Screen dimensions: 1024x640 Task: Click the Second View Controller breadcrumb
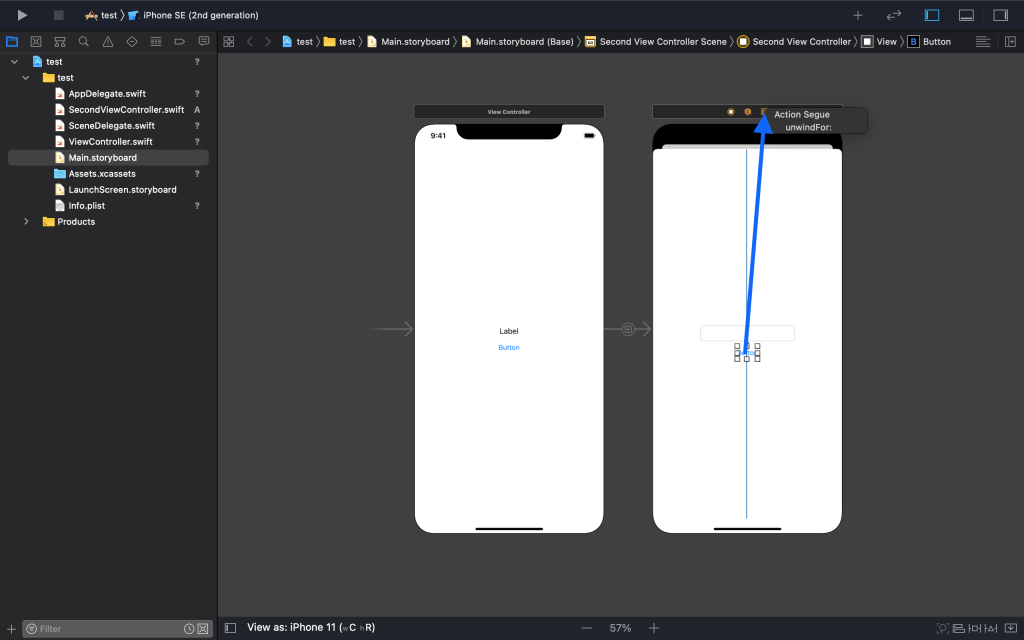click(794, 42)
